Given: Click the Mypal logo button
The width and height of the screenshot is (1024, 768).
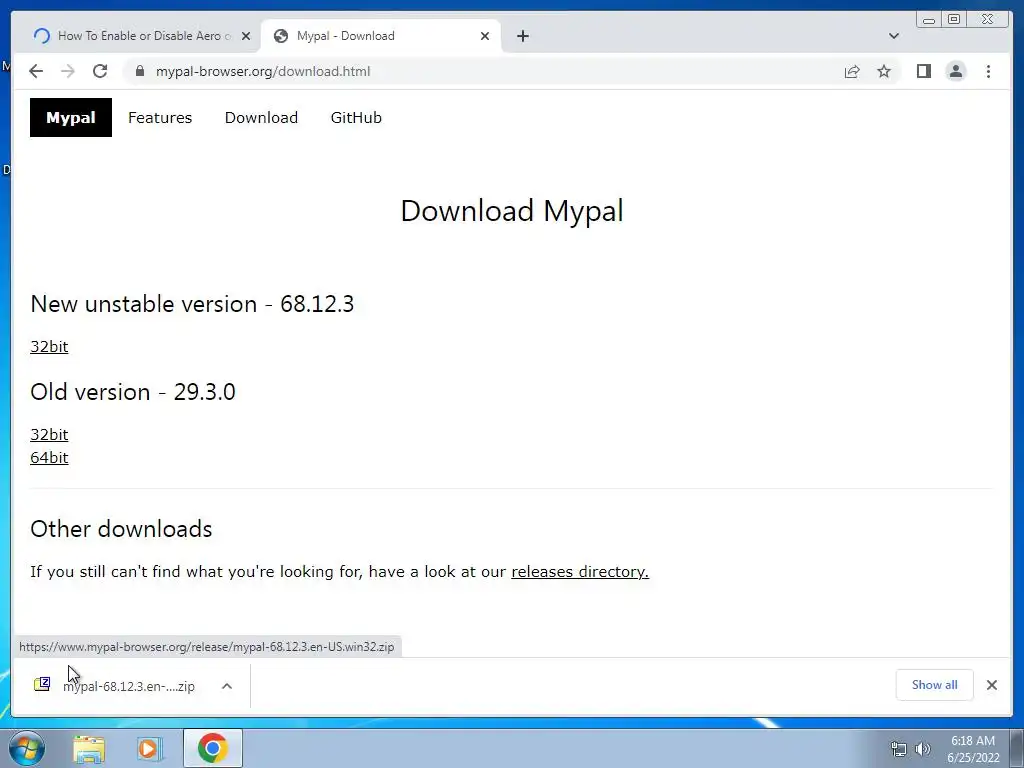Looking at the screenshot, I should coord(71,118).
